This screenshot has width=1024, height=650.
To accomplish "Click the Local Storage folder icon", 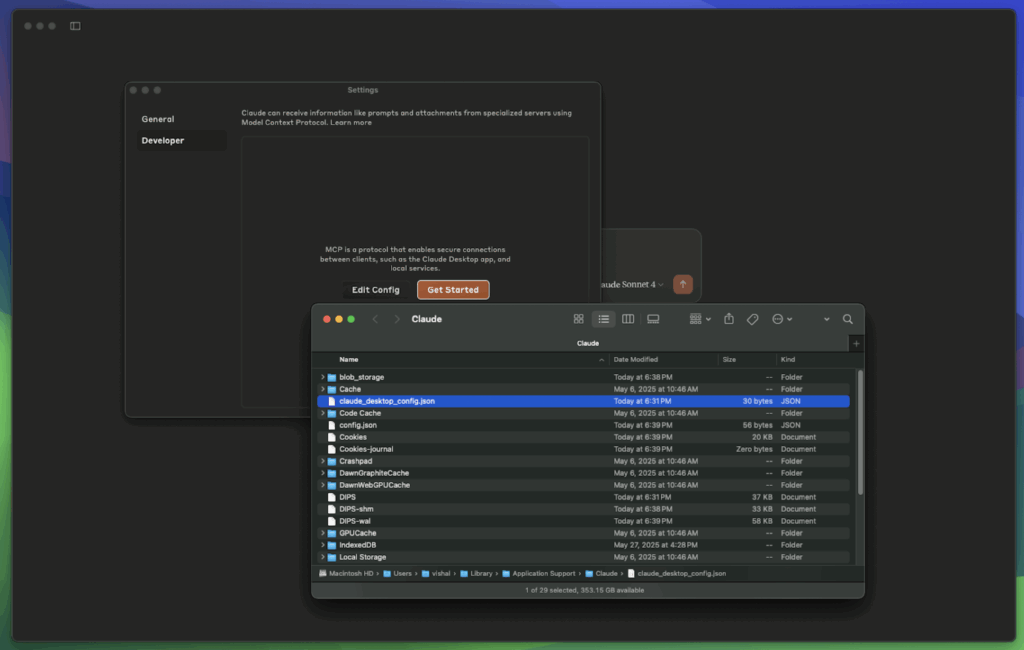I will pyautogui.click(x=332, y=557).
